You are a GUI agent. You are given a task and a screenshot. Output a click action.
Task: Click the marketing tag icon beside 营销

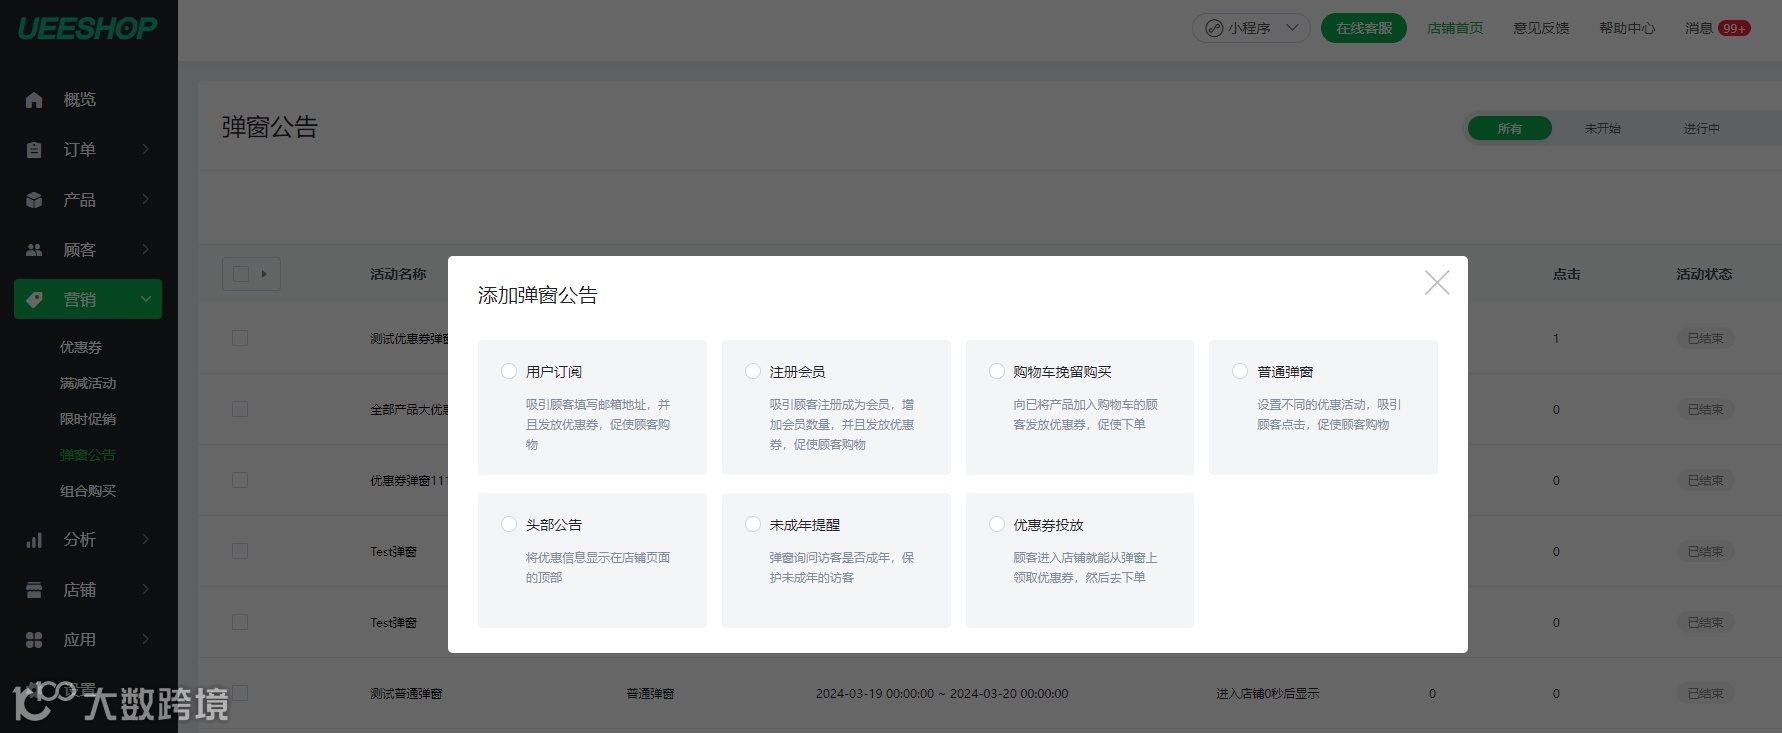tap(34, 299)
